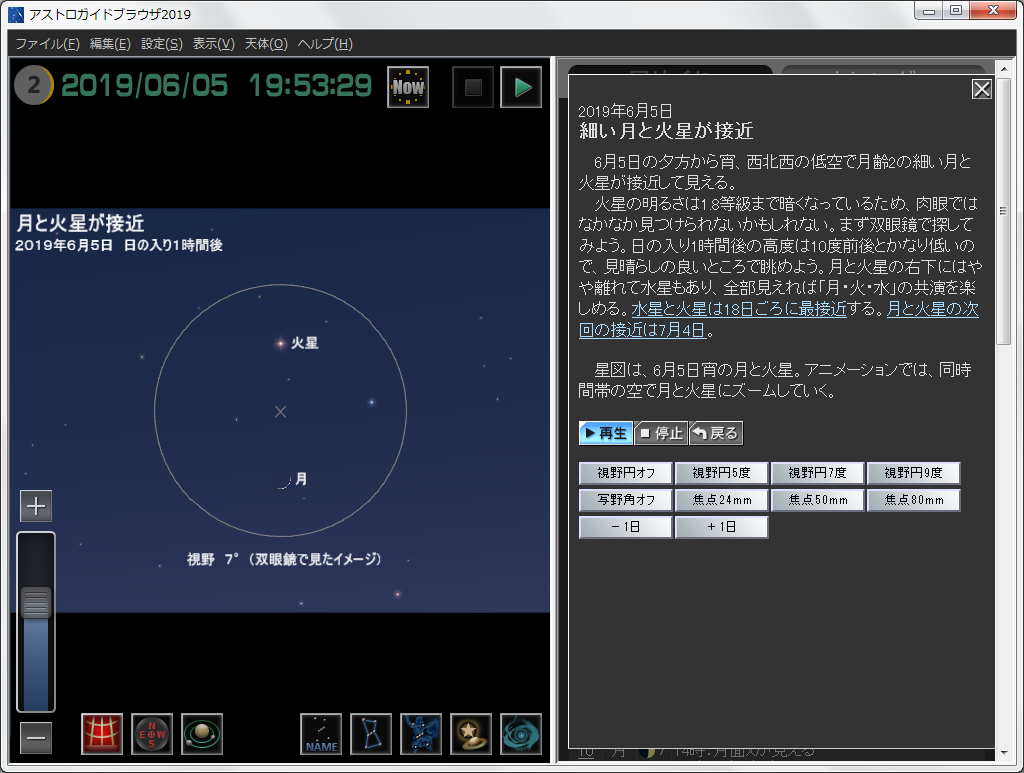
Task: Start the sky animation with the green play button
Action: click(521, 87)
